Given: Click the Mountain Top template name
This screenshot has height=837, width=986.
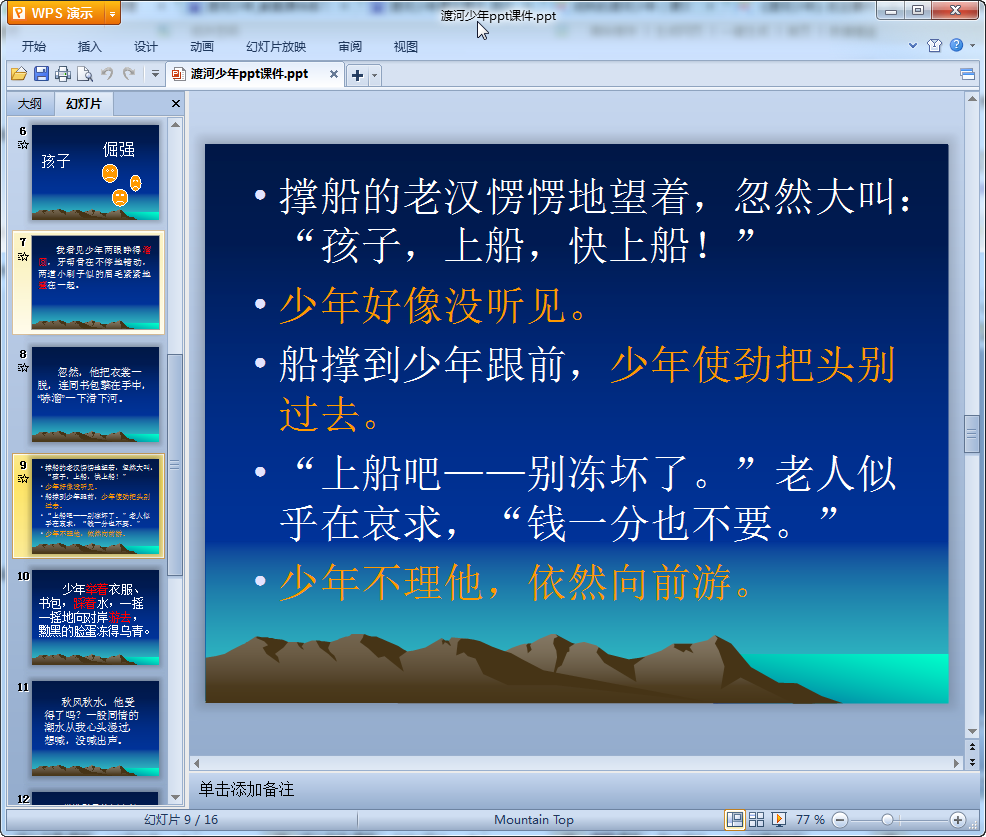Looking at the screenshot, I should [x=534, y=819].
